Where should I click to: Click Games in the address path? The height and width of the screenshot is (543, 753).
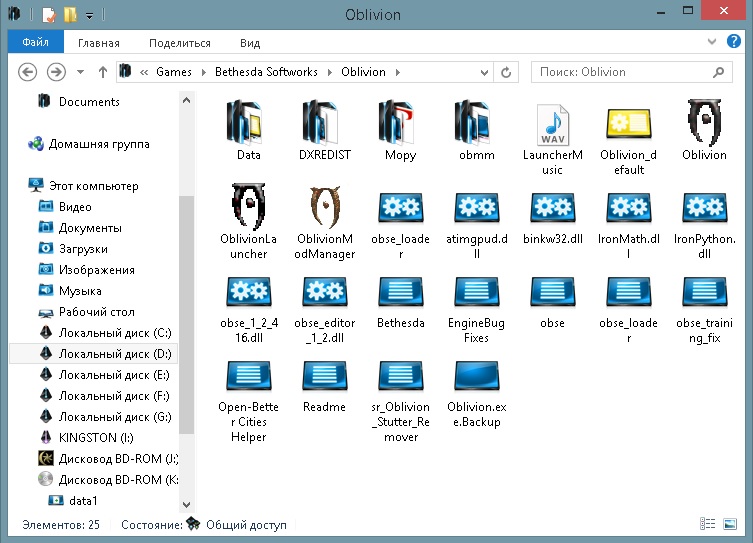(174, 72)
